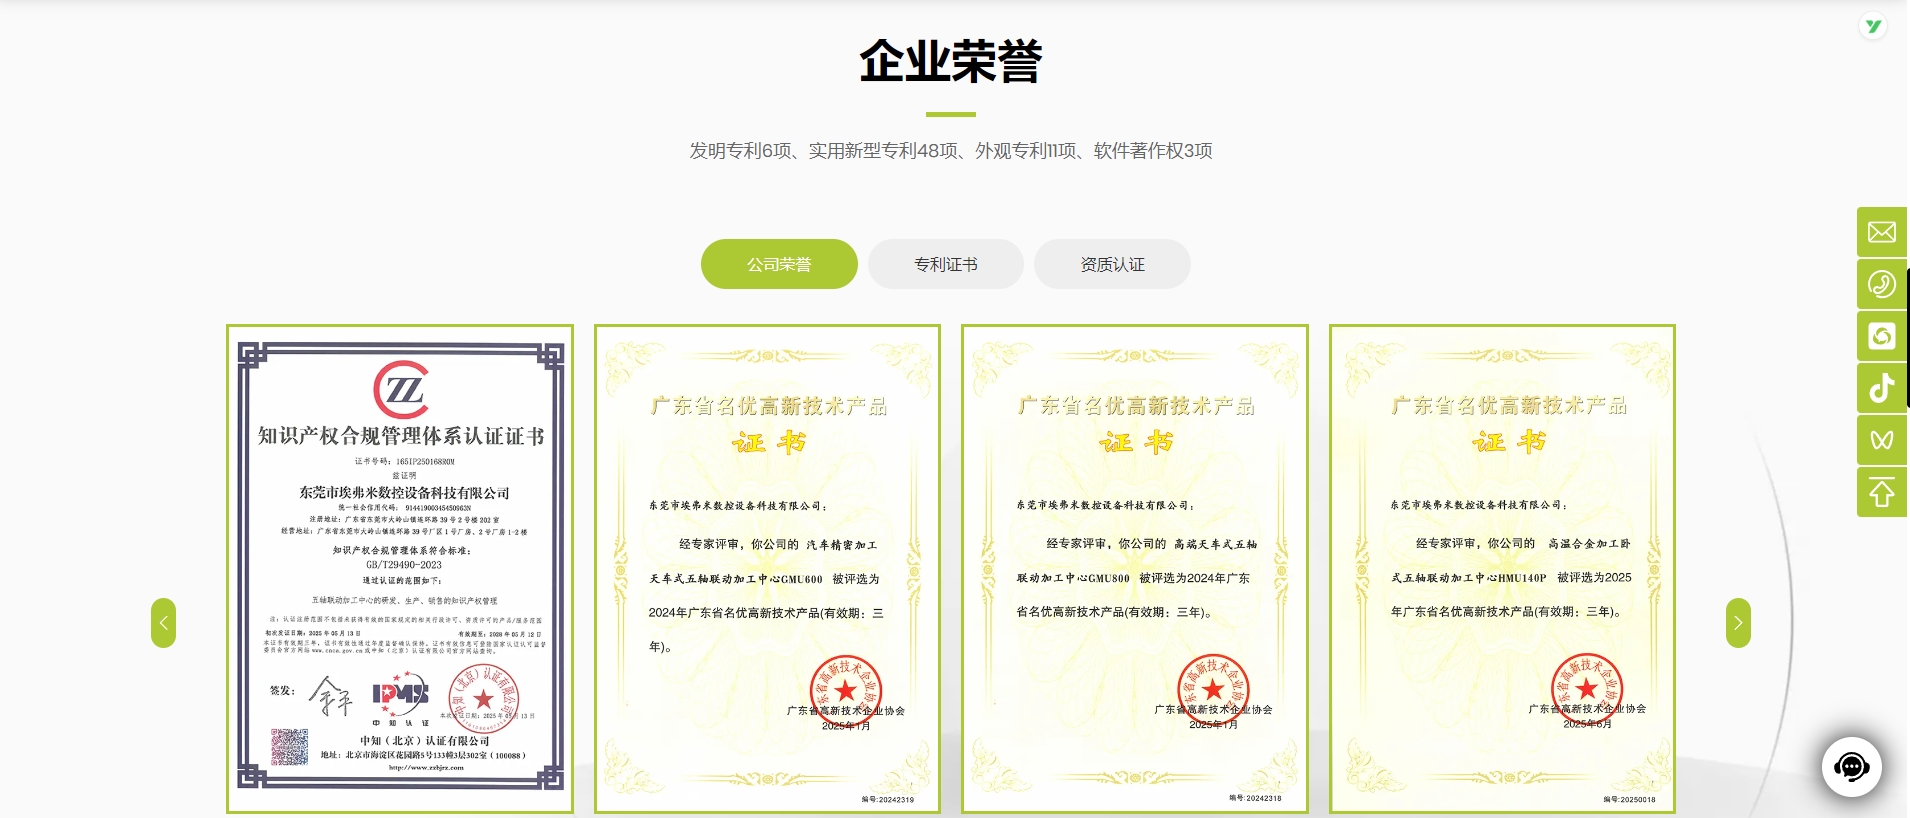Open the customer service chat bubble

pos(1851,767)
